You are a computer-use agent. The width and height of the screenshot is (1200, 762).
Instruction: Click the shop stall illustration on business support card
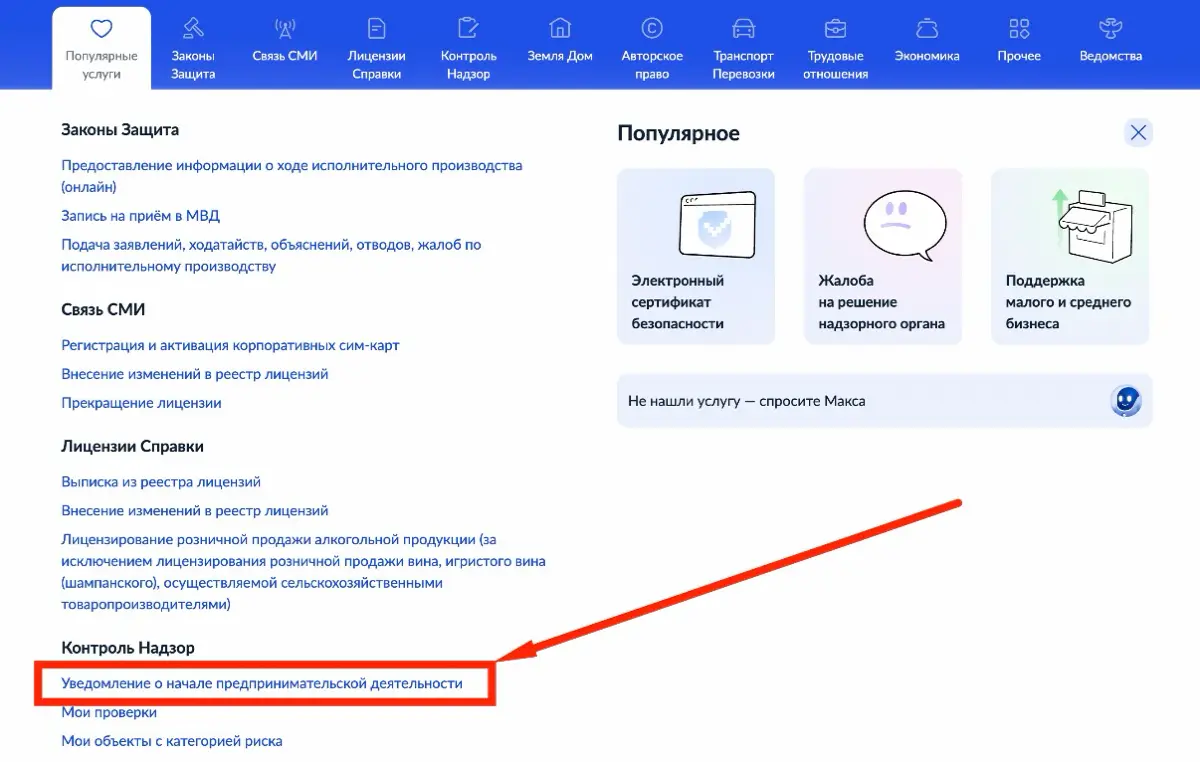1093,224
